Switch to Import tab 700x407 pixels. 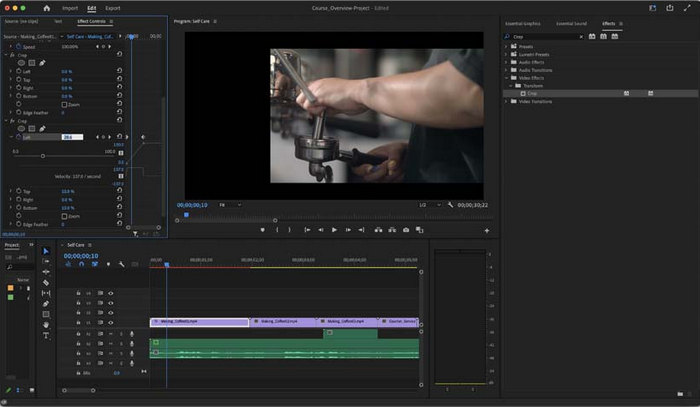click(x=70, y=8)
